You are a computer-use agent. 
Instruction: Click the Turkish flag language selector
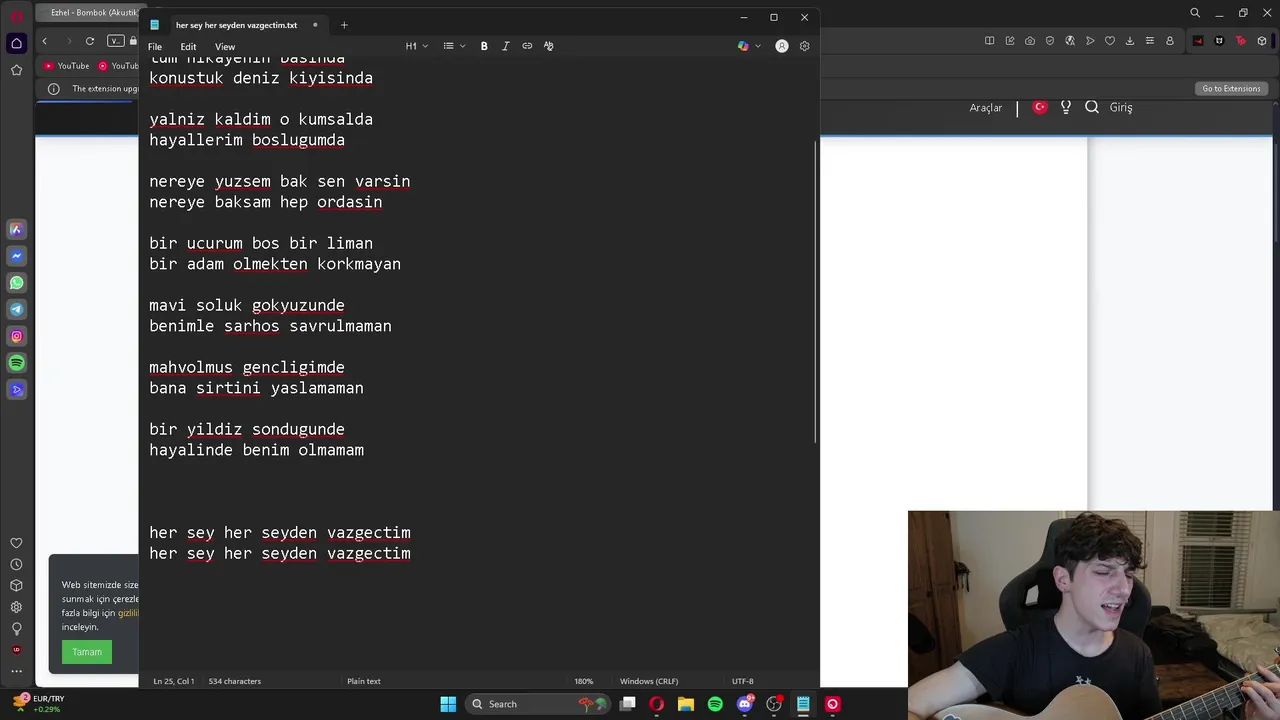pos(1040,107)
